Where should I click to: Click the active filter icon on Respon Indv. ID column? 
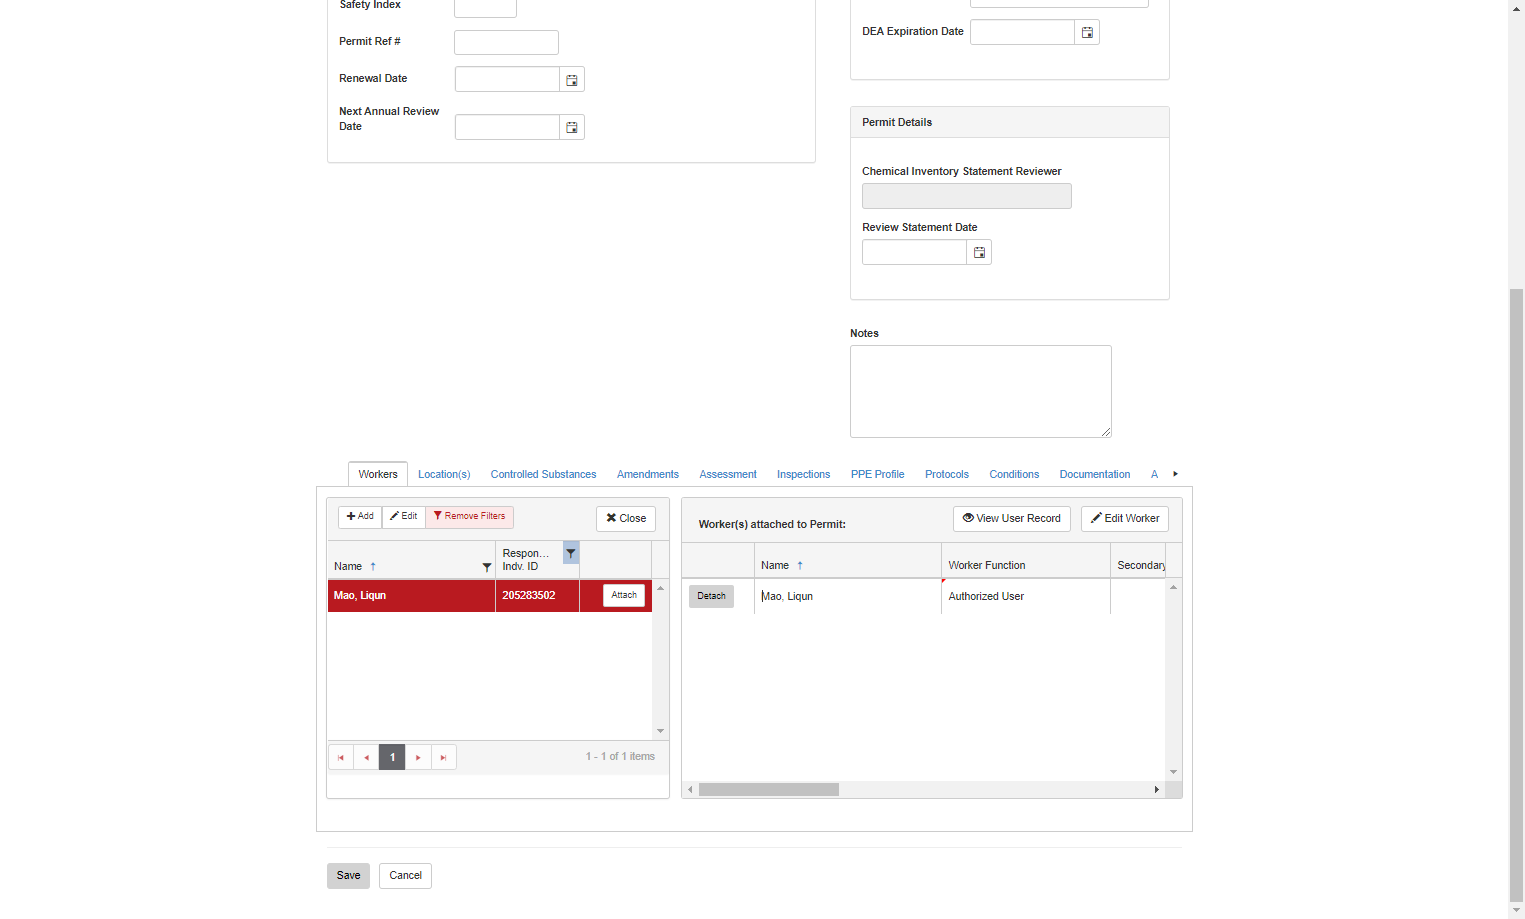[x=571, y=553]
